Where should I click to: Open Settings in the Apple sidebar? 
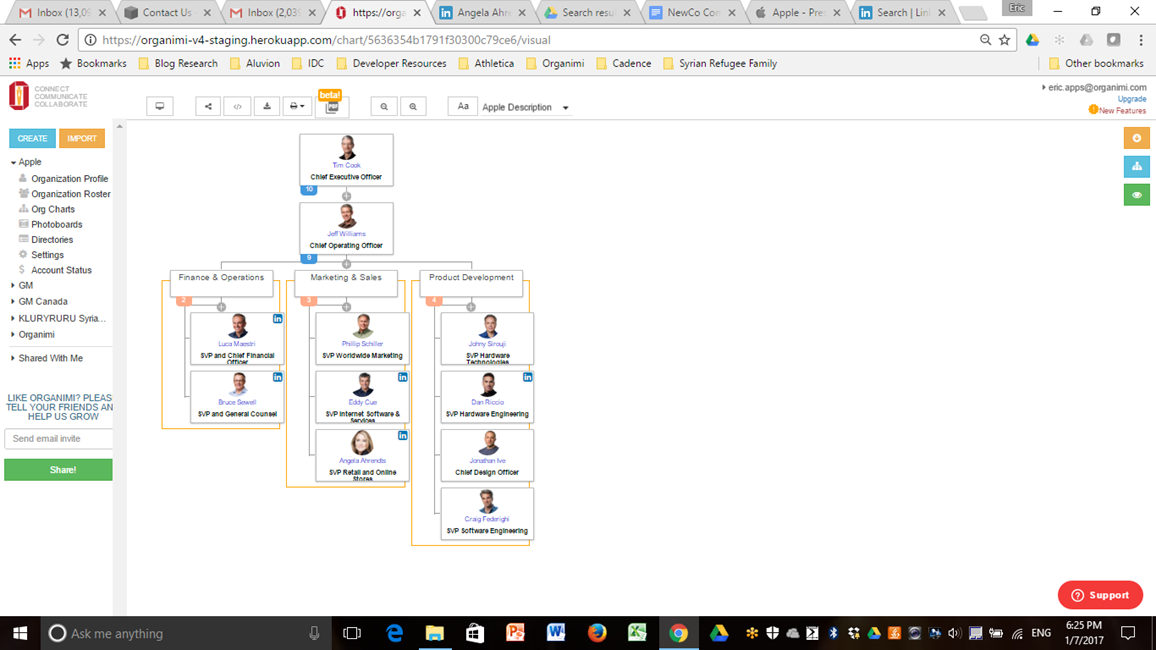point(47,255)
